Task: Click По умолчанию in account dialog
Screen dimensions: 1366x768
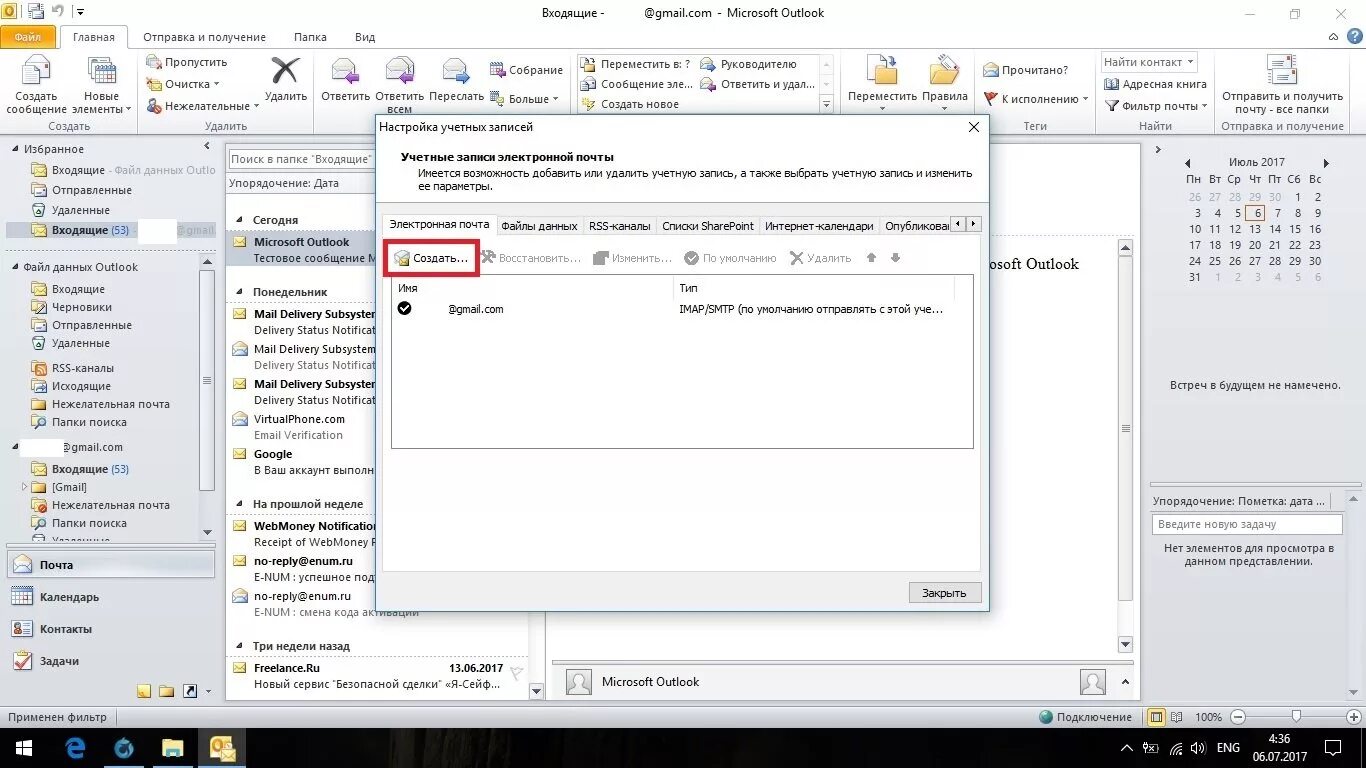Action: [x=730, y=258]
